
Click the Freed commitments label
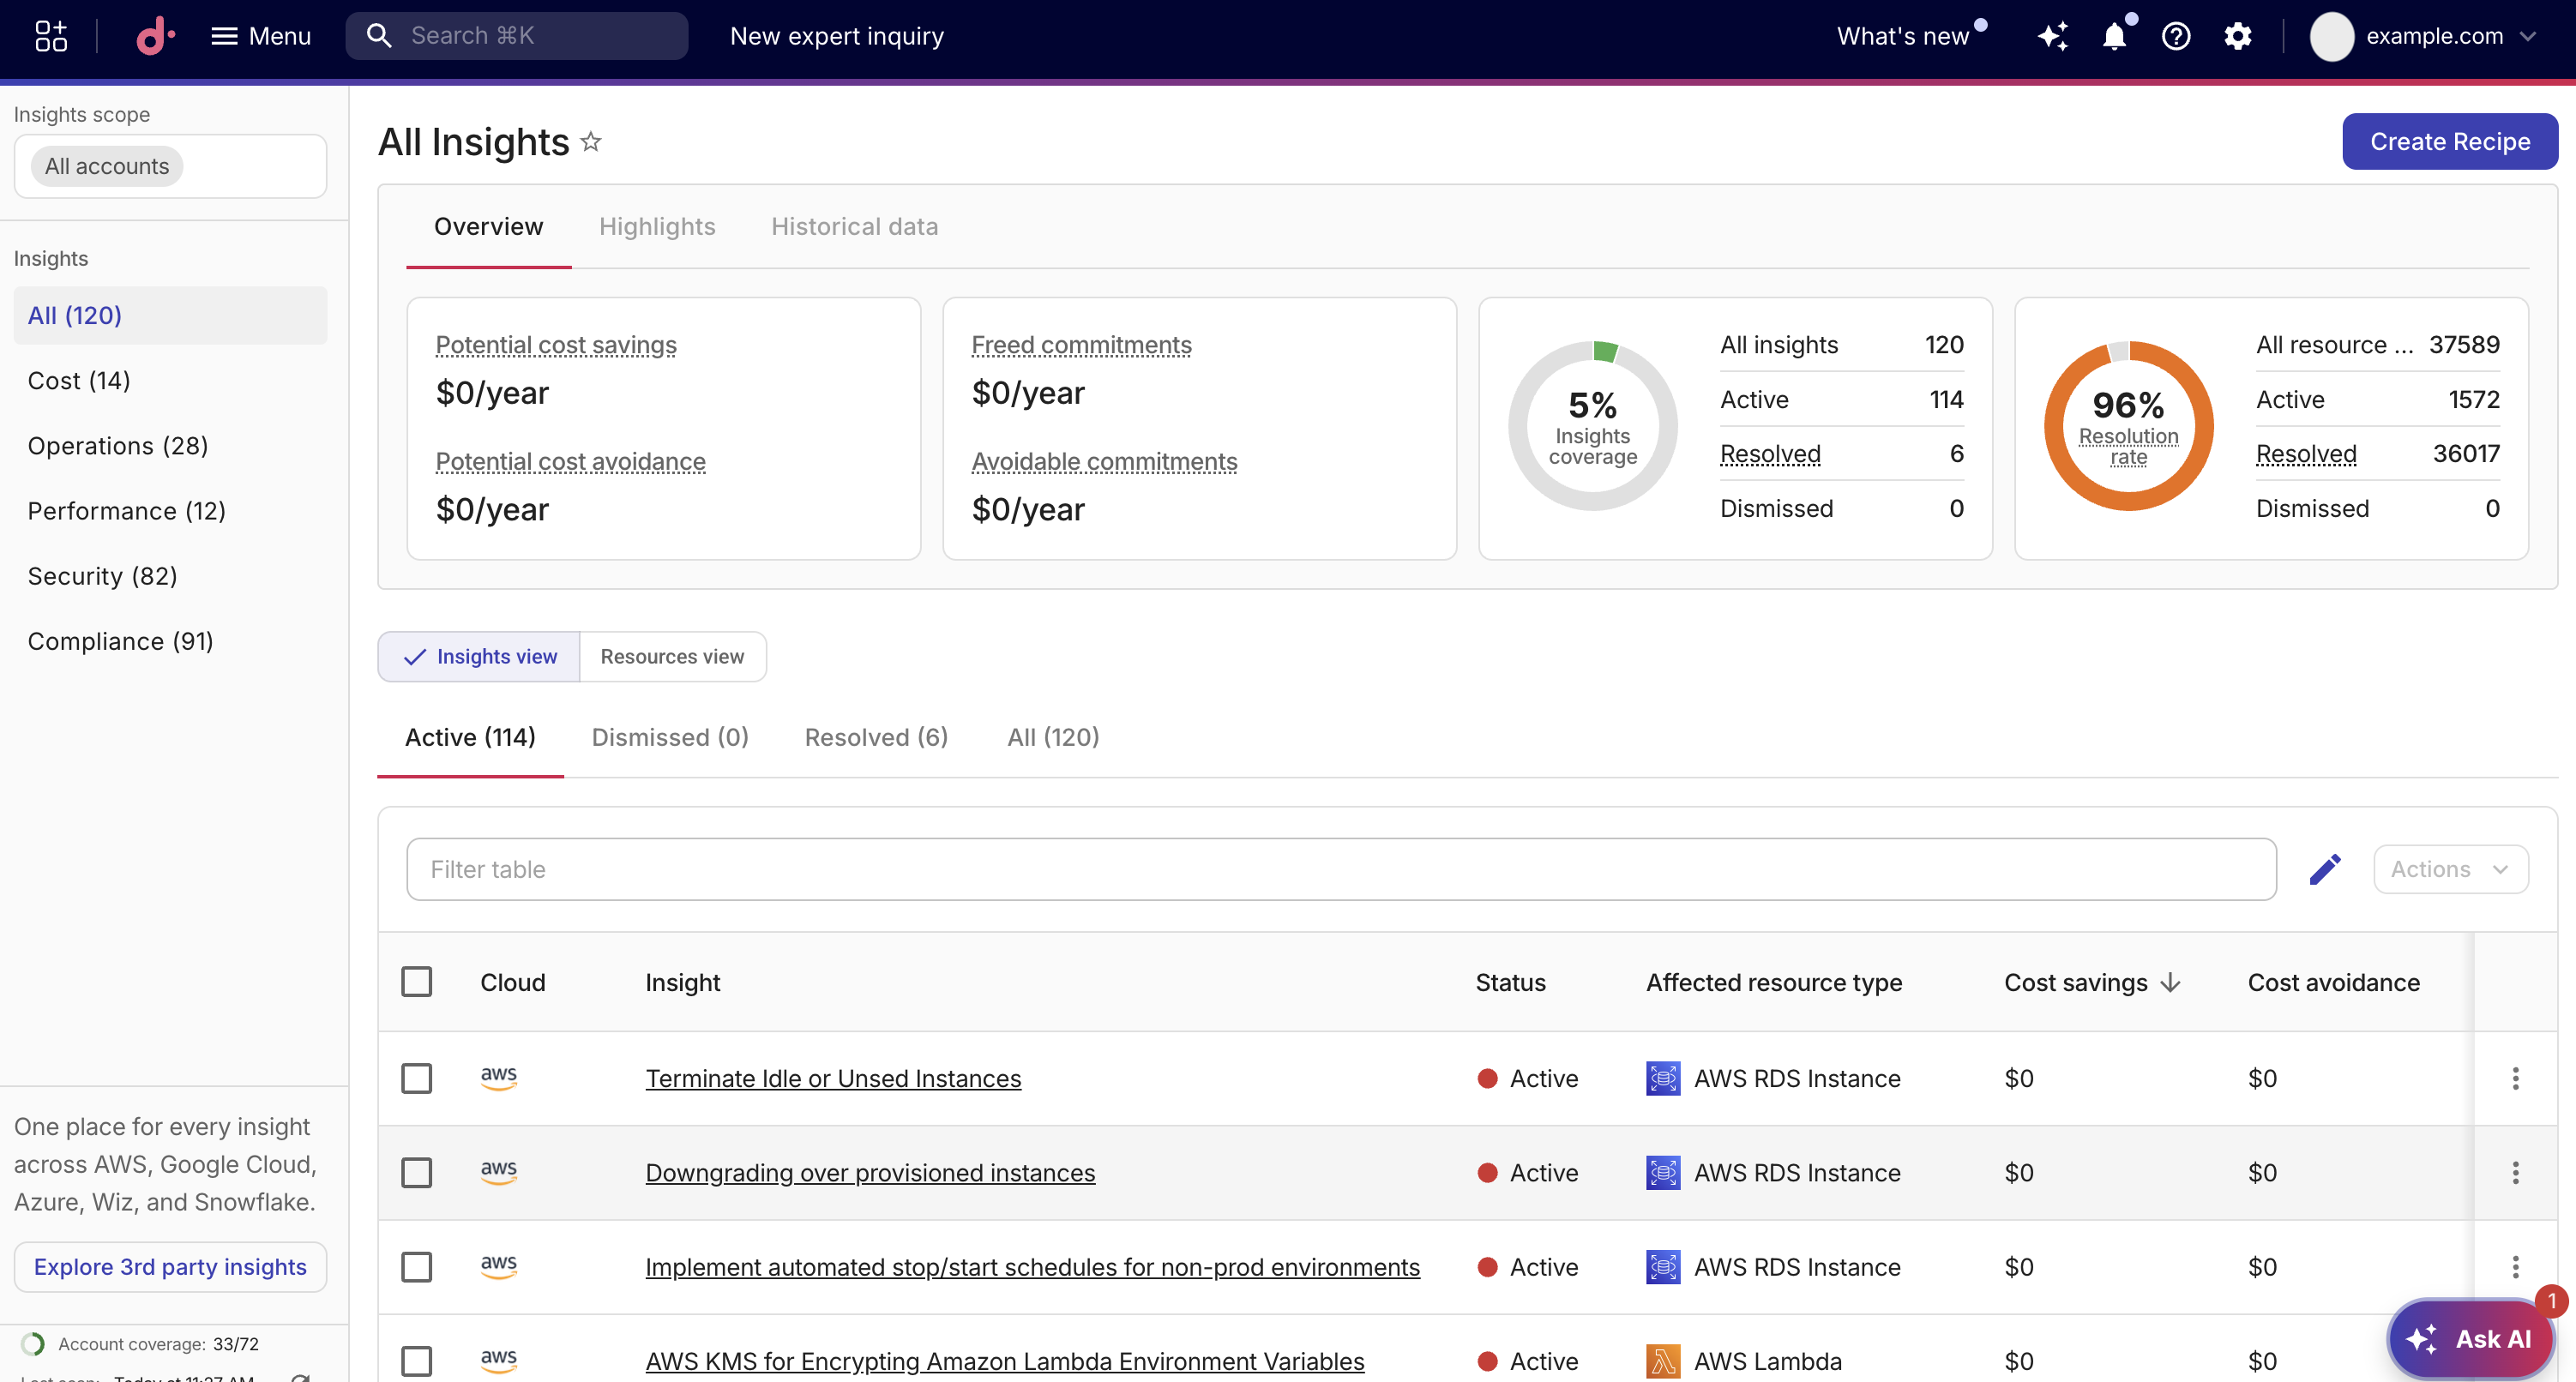[1081, 345]
